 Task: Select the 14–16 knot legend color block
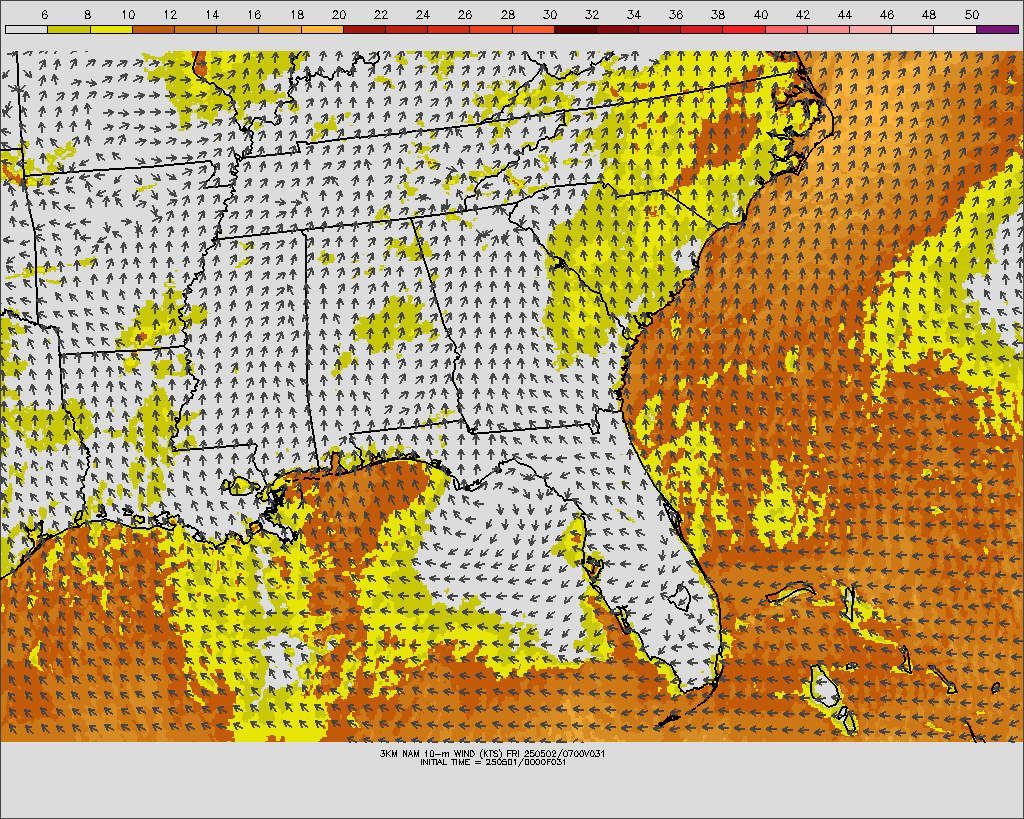(x=238, y=29)
